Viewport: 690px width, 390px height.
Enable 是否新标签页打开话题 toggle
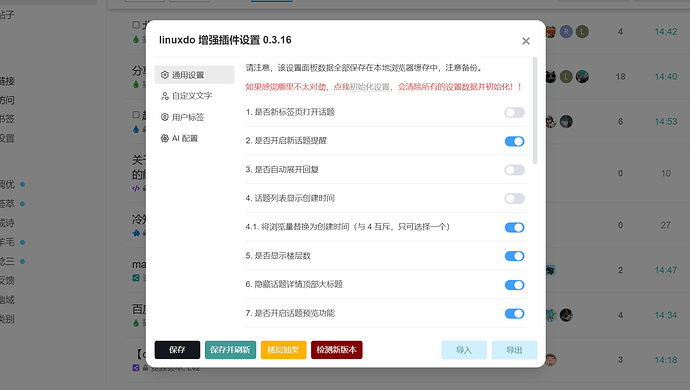pos(514,112)
